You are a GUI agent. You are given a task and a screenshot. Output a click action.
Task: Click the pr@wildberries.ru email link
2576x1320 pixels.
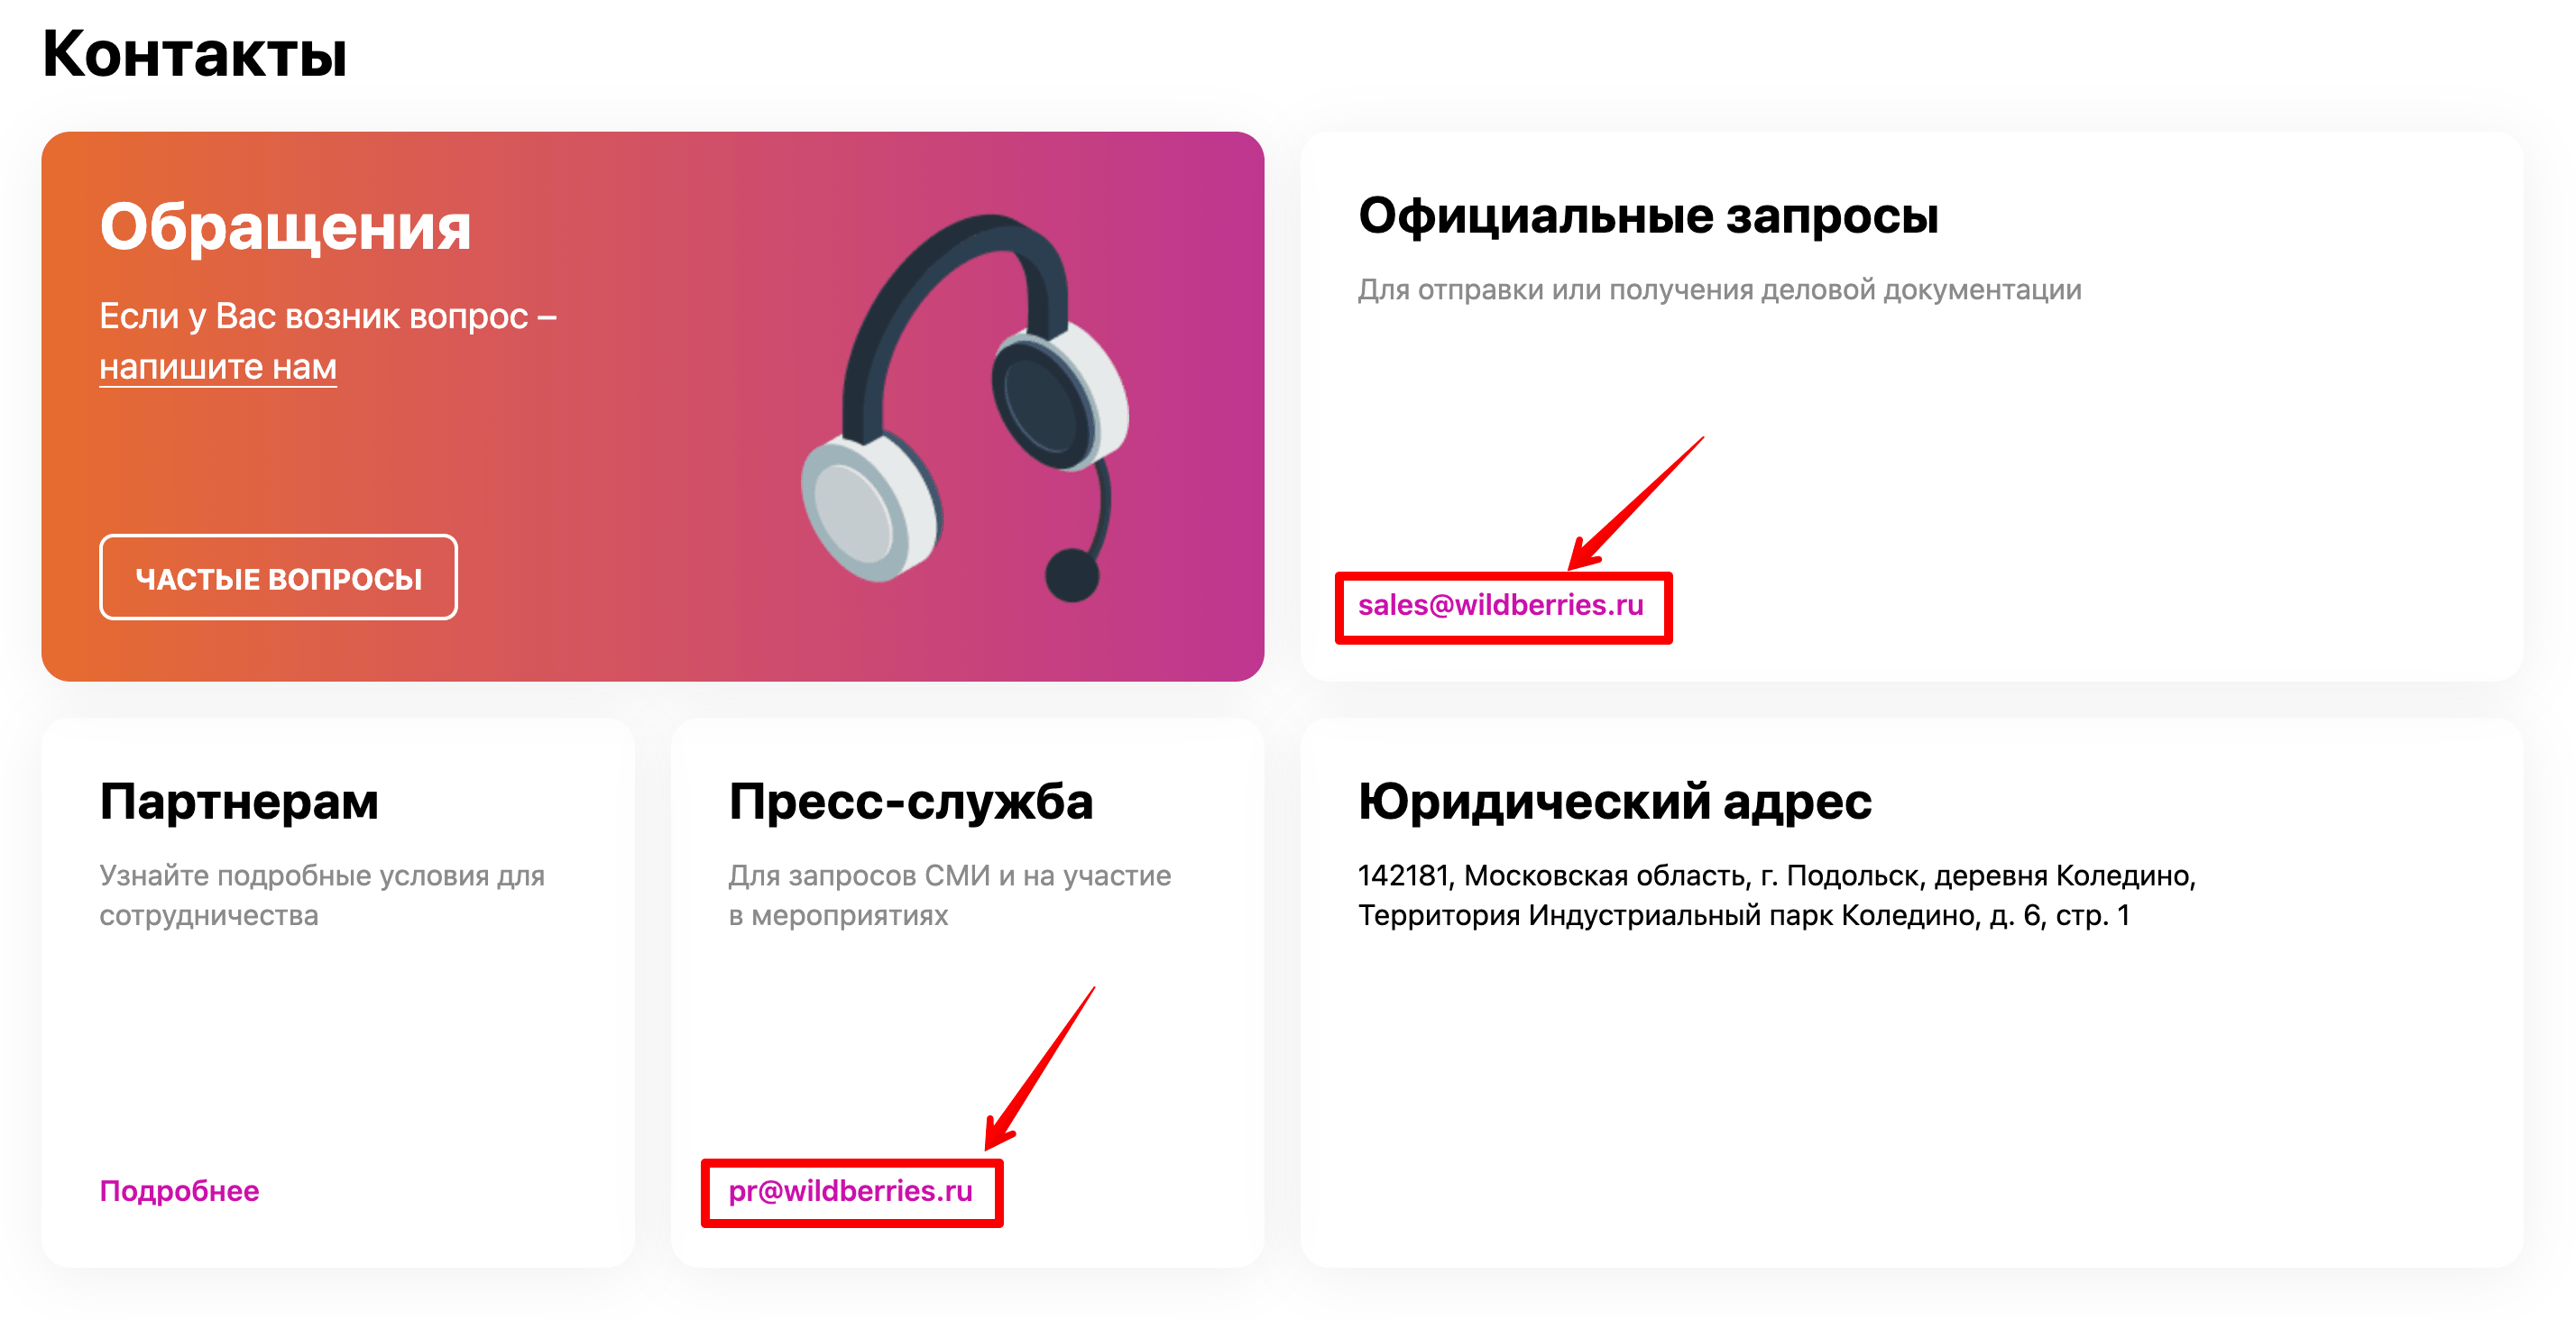click(850, 1191)
